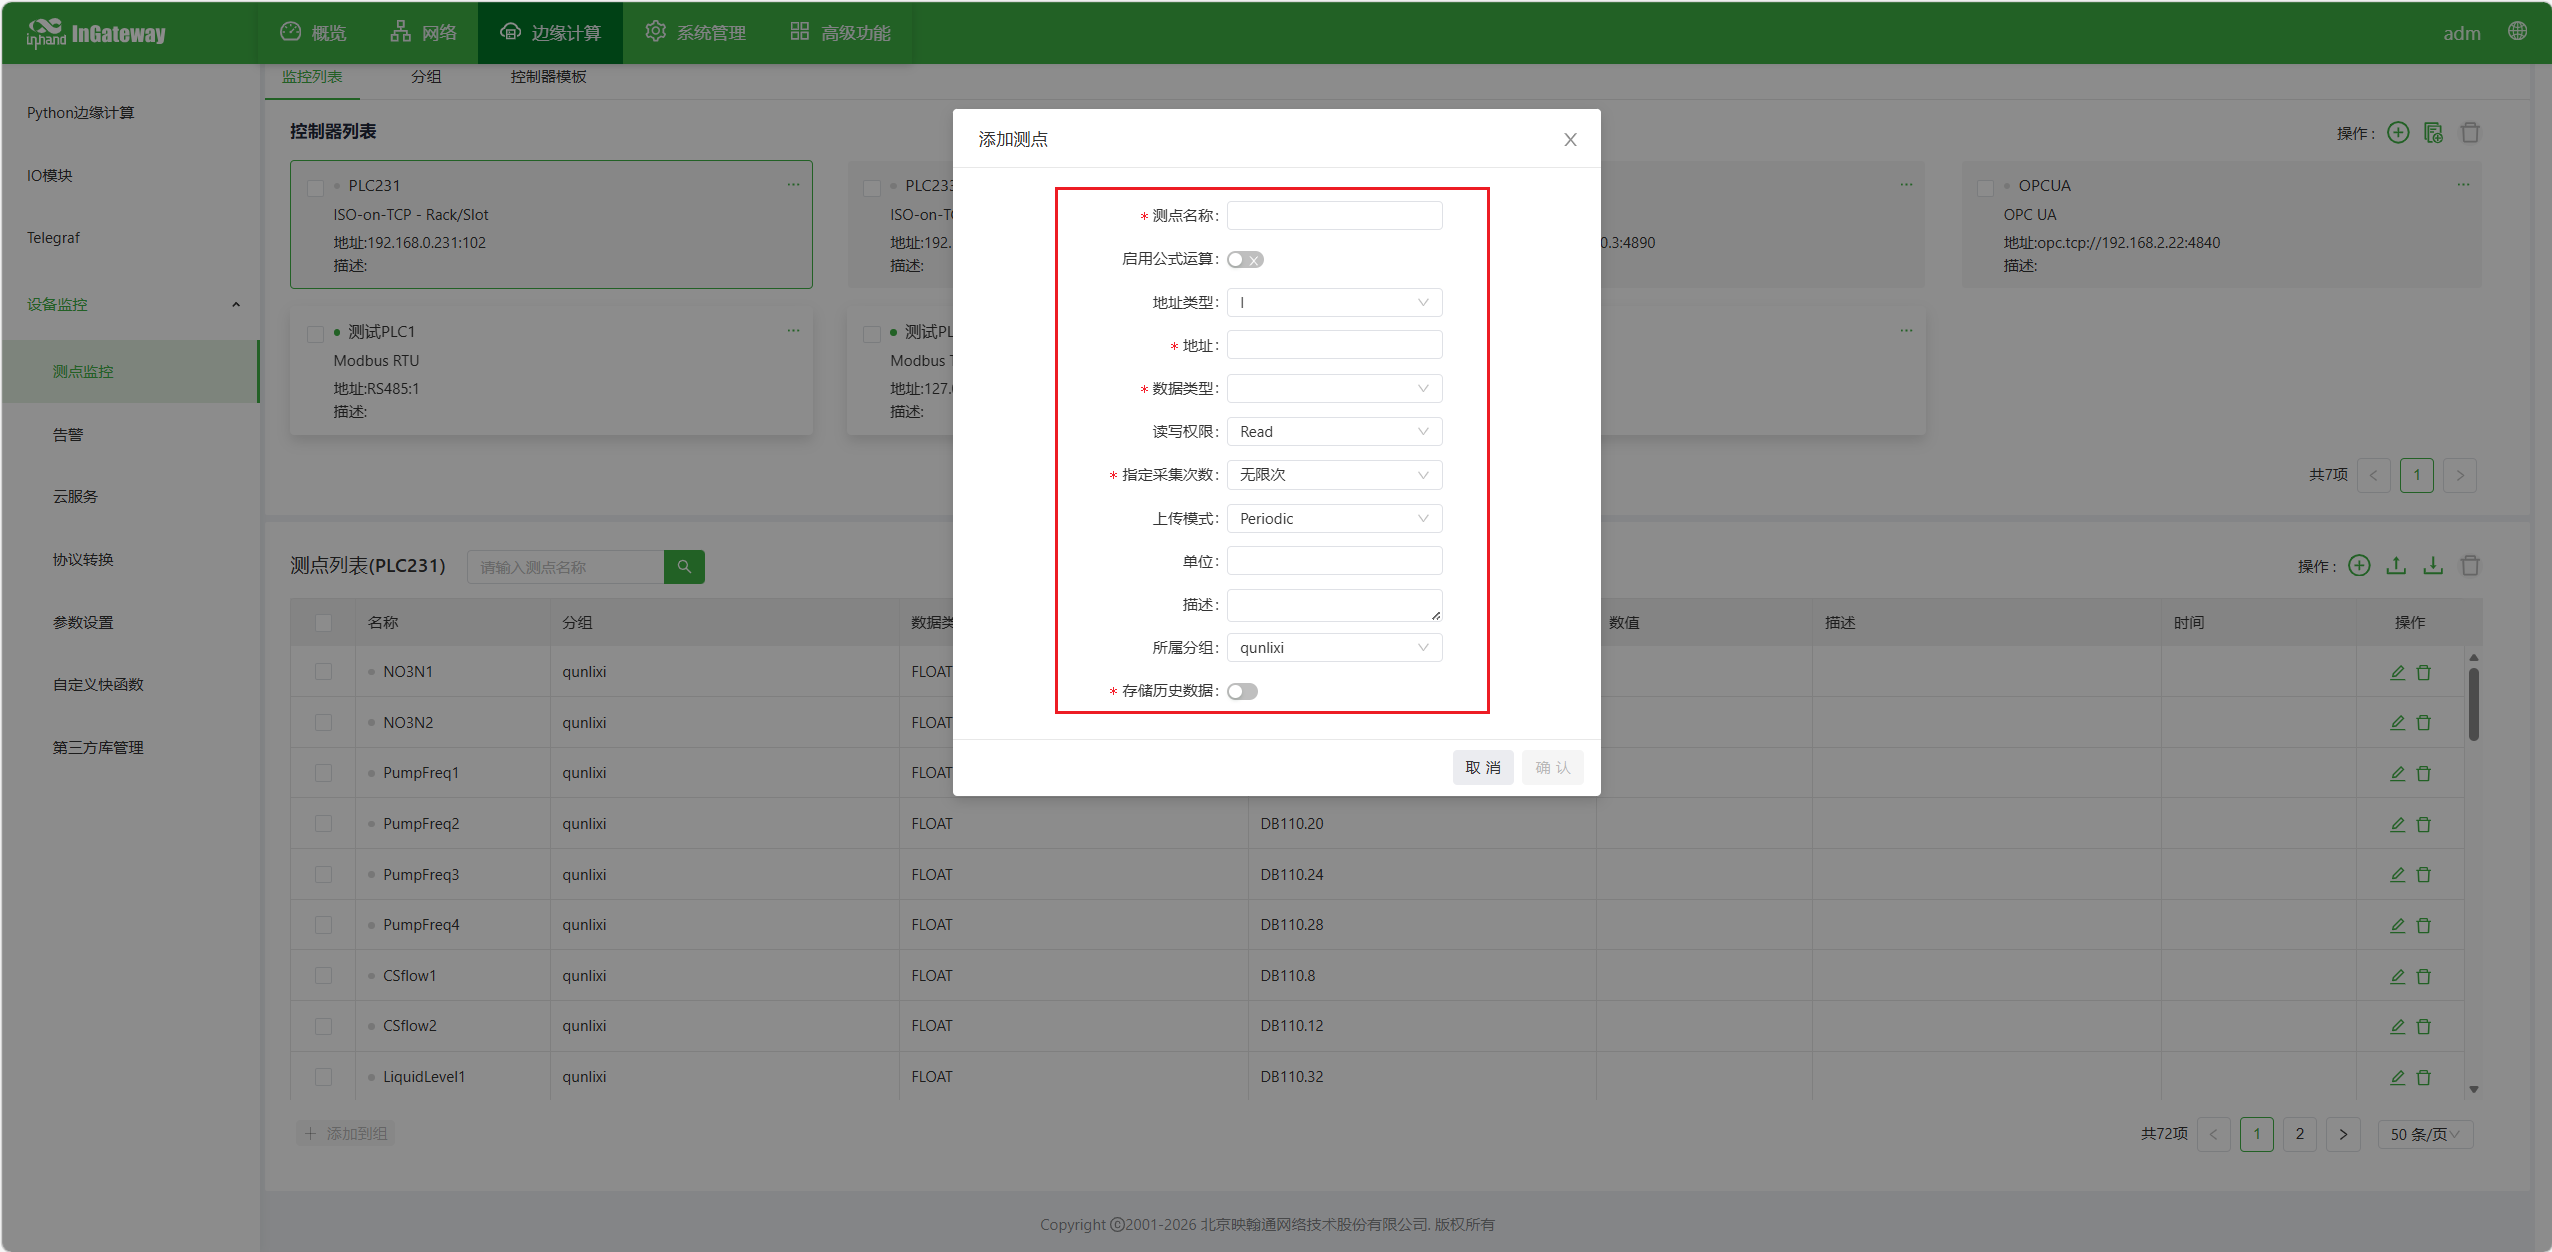
Task: Click the 确认 button in the dialog
Action: 1553,768
